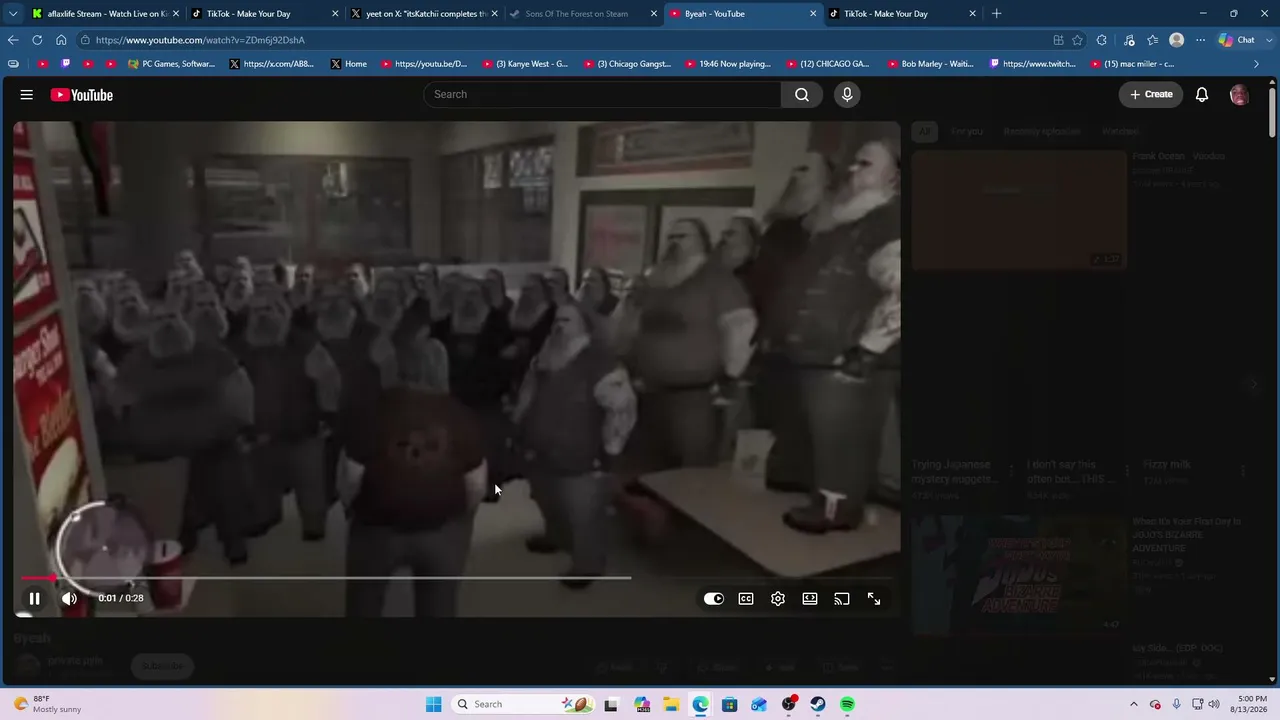Screen dimensions: 1280x720
Task: Click the video time display 0:01 / 0:28
Action: click(x=121, y=598)
